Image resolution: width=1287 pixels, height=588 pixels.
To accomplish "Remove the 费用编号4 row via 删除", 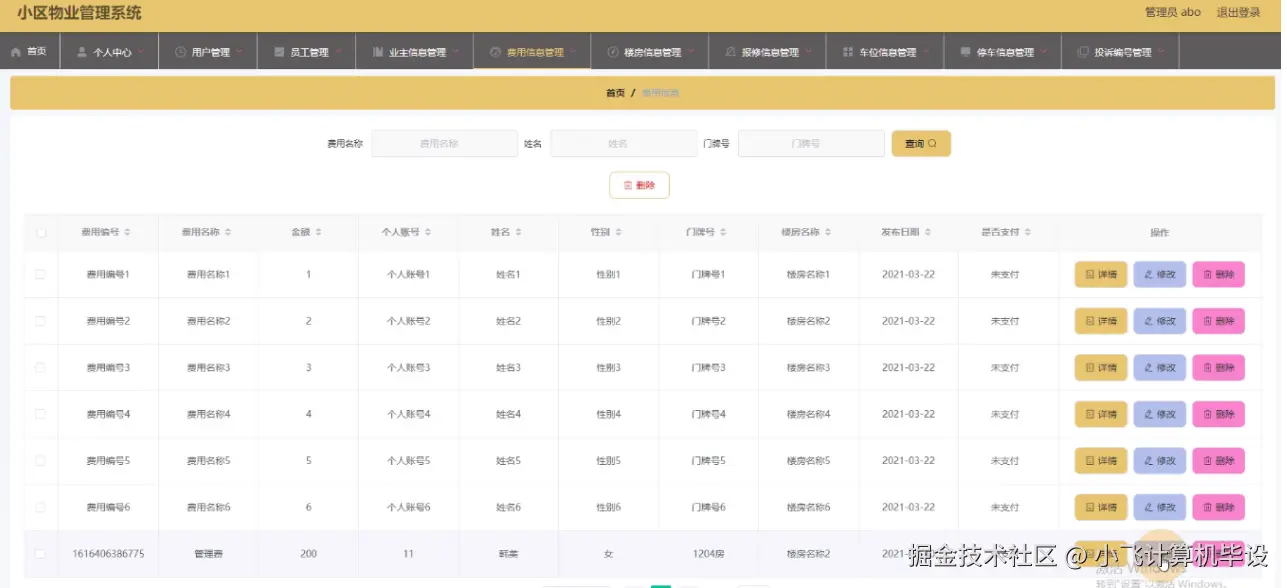I will click(1218, 414).
